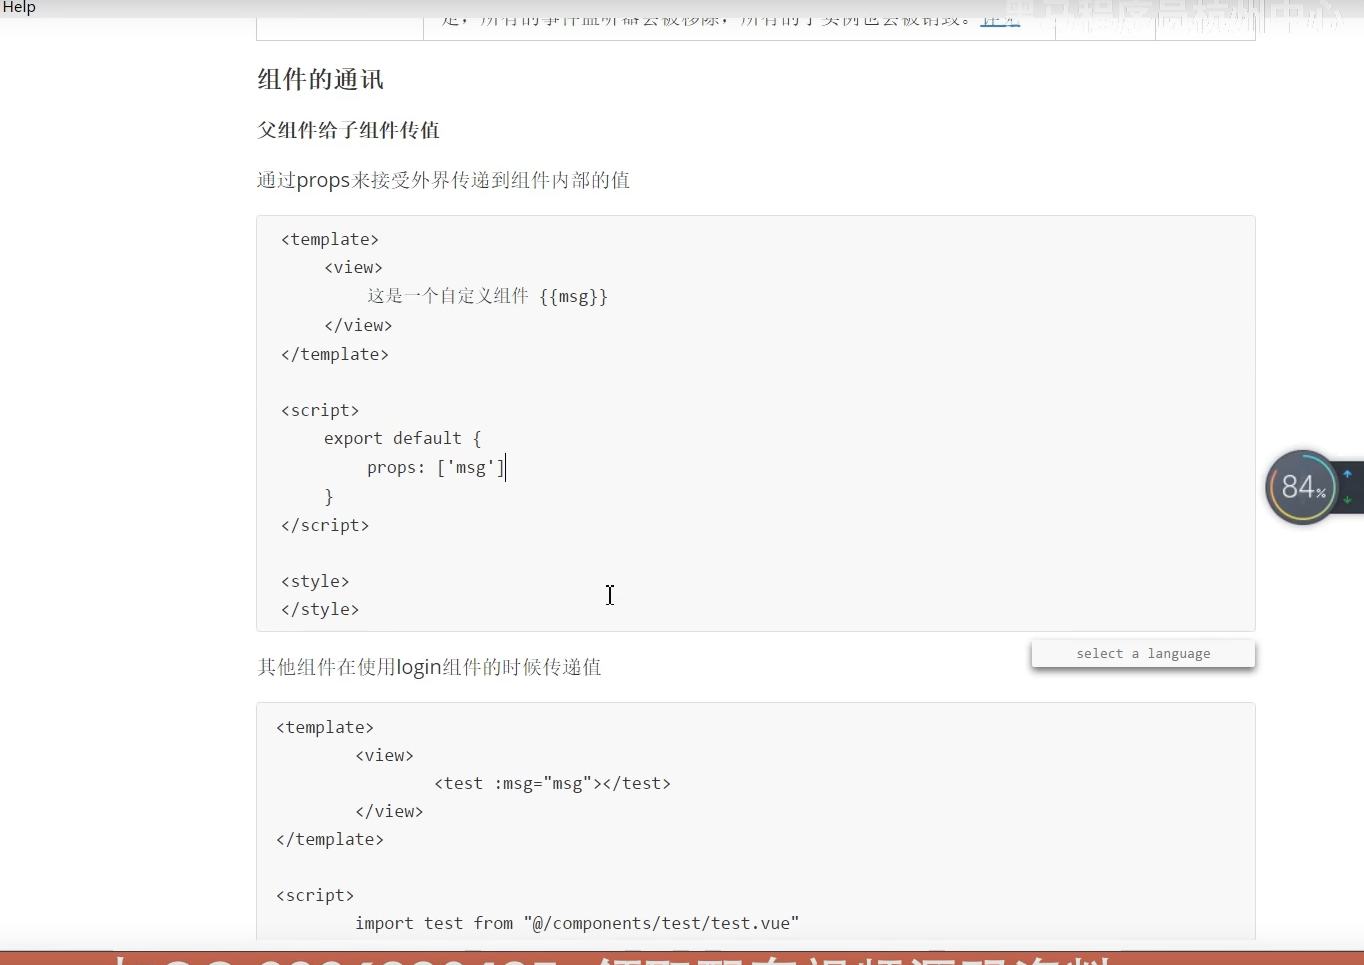Click the heading '组件的通讯'
The width and height of the screenshot is (1364, 965).
(x=320, y=80)
